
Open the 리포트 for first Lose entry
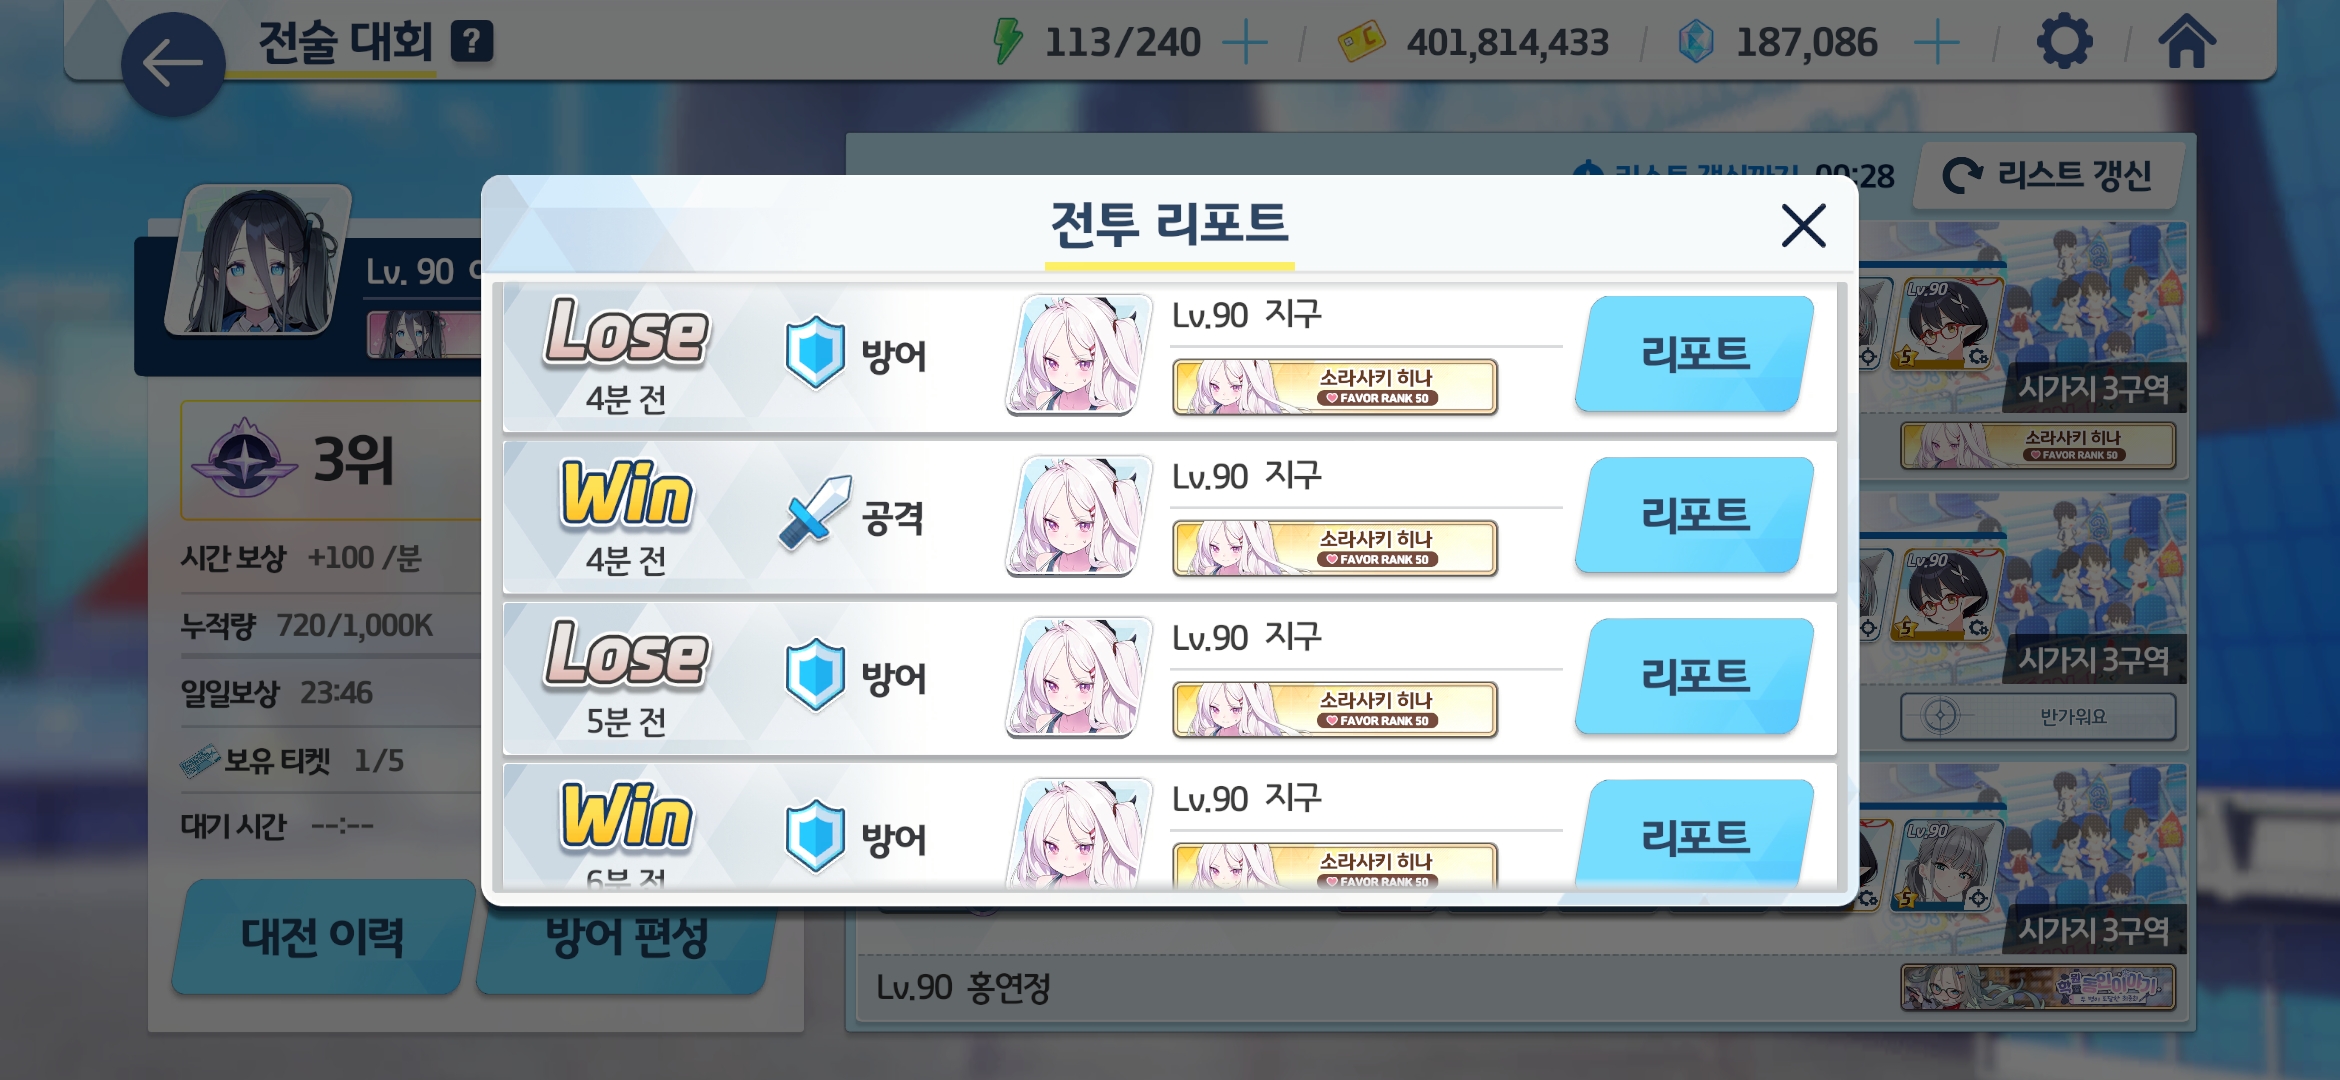tap(1695, 354)
